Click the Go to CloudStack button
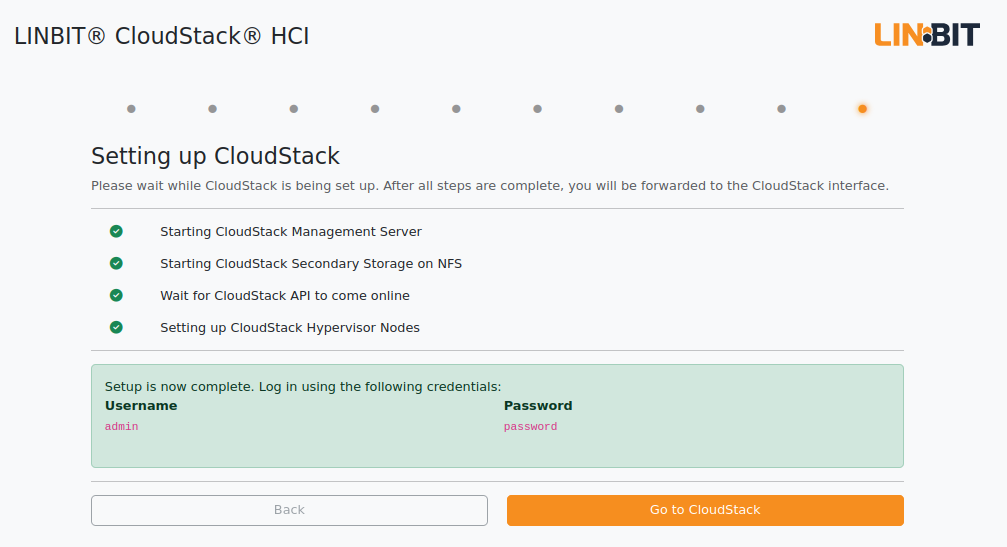Viewport: 1007px width, 547px height. pyautogui.click(x=705, y=510)
